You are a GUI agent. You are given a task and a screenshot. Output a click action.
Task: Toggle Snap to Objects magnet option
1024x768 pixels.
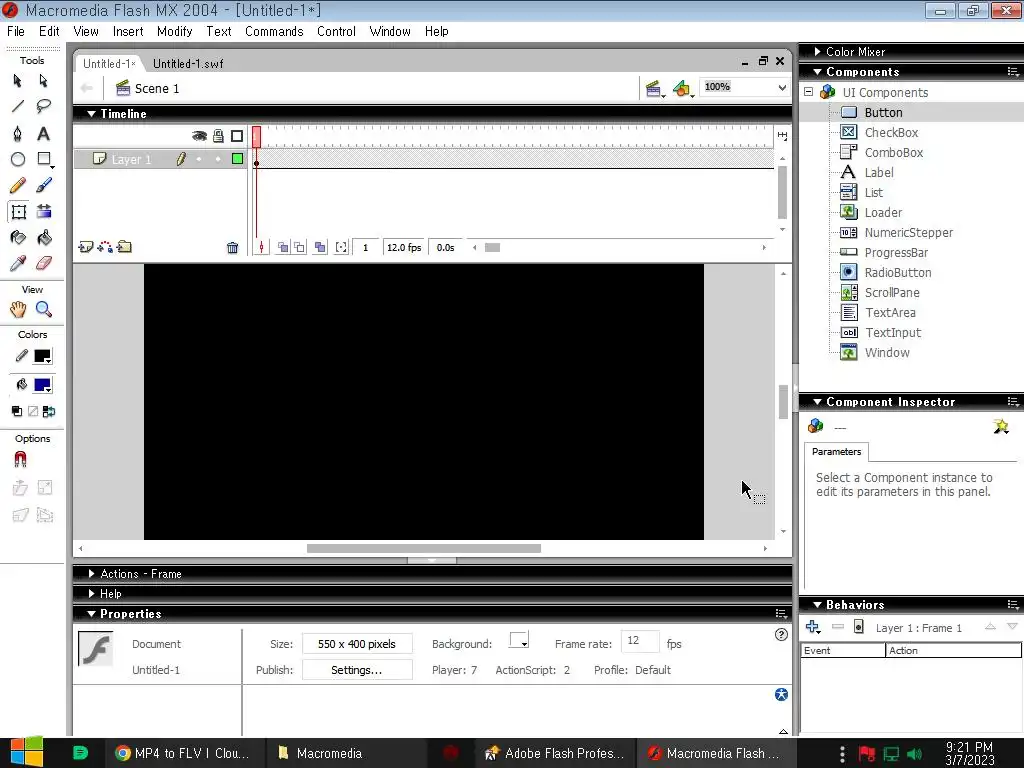(x=20, y=460)
